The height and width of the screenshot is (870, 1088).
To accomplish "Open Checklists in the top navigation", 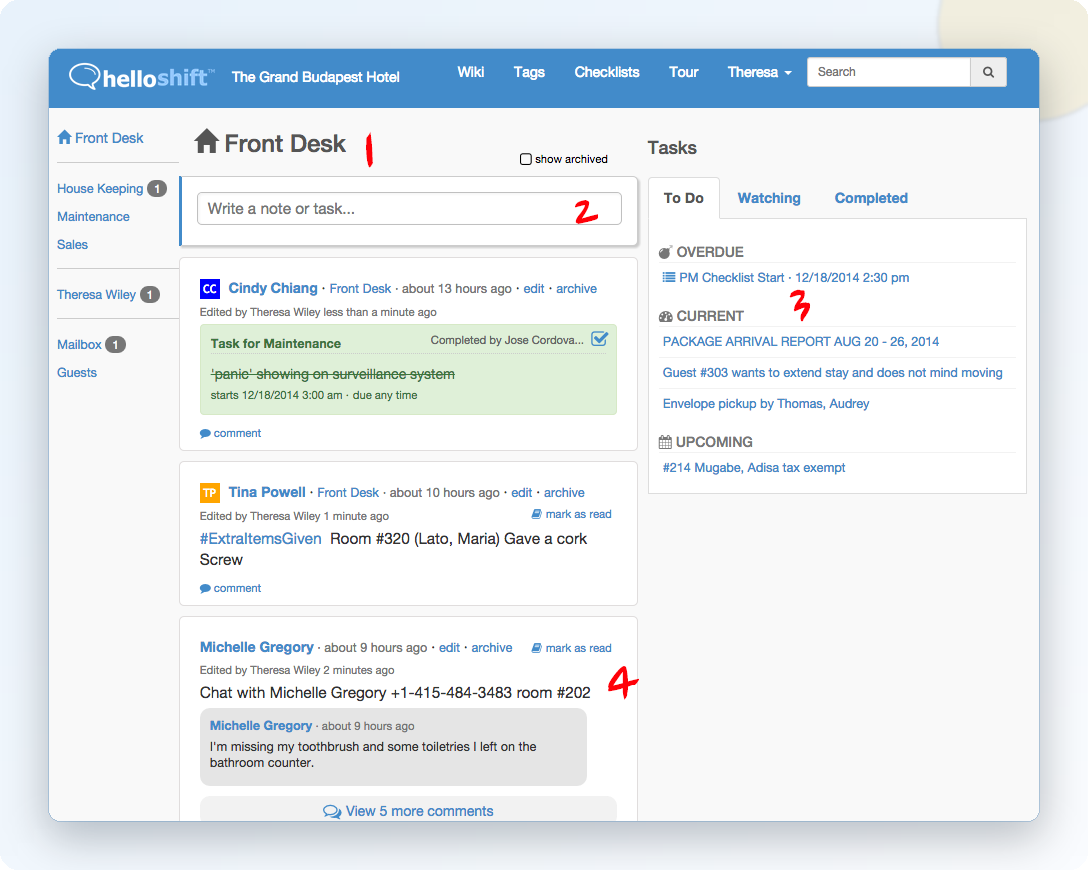I will pyautogui.click(x=606, y=72).
